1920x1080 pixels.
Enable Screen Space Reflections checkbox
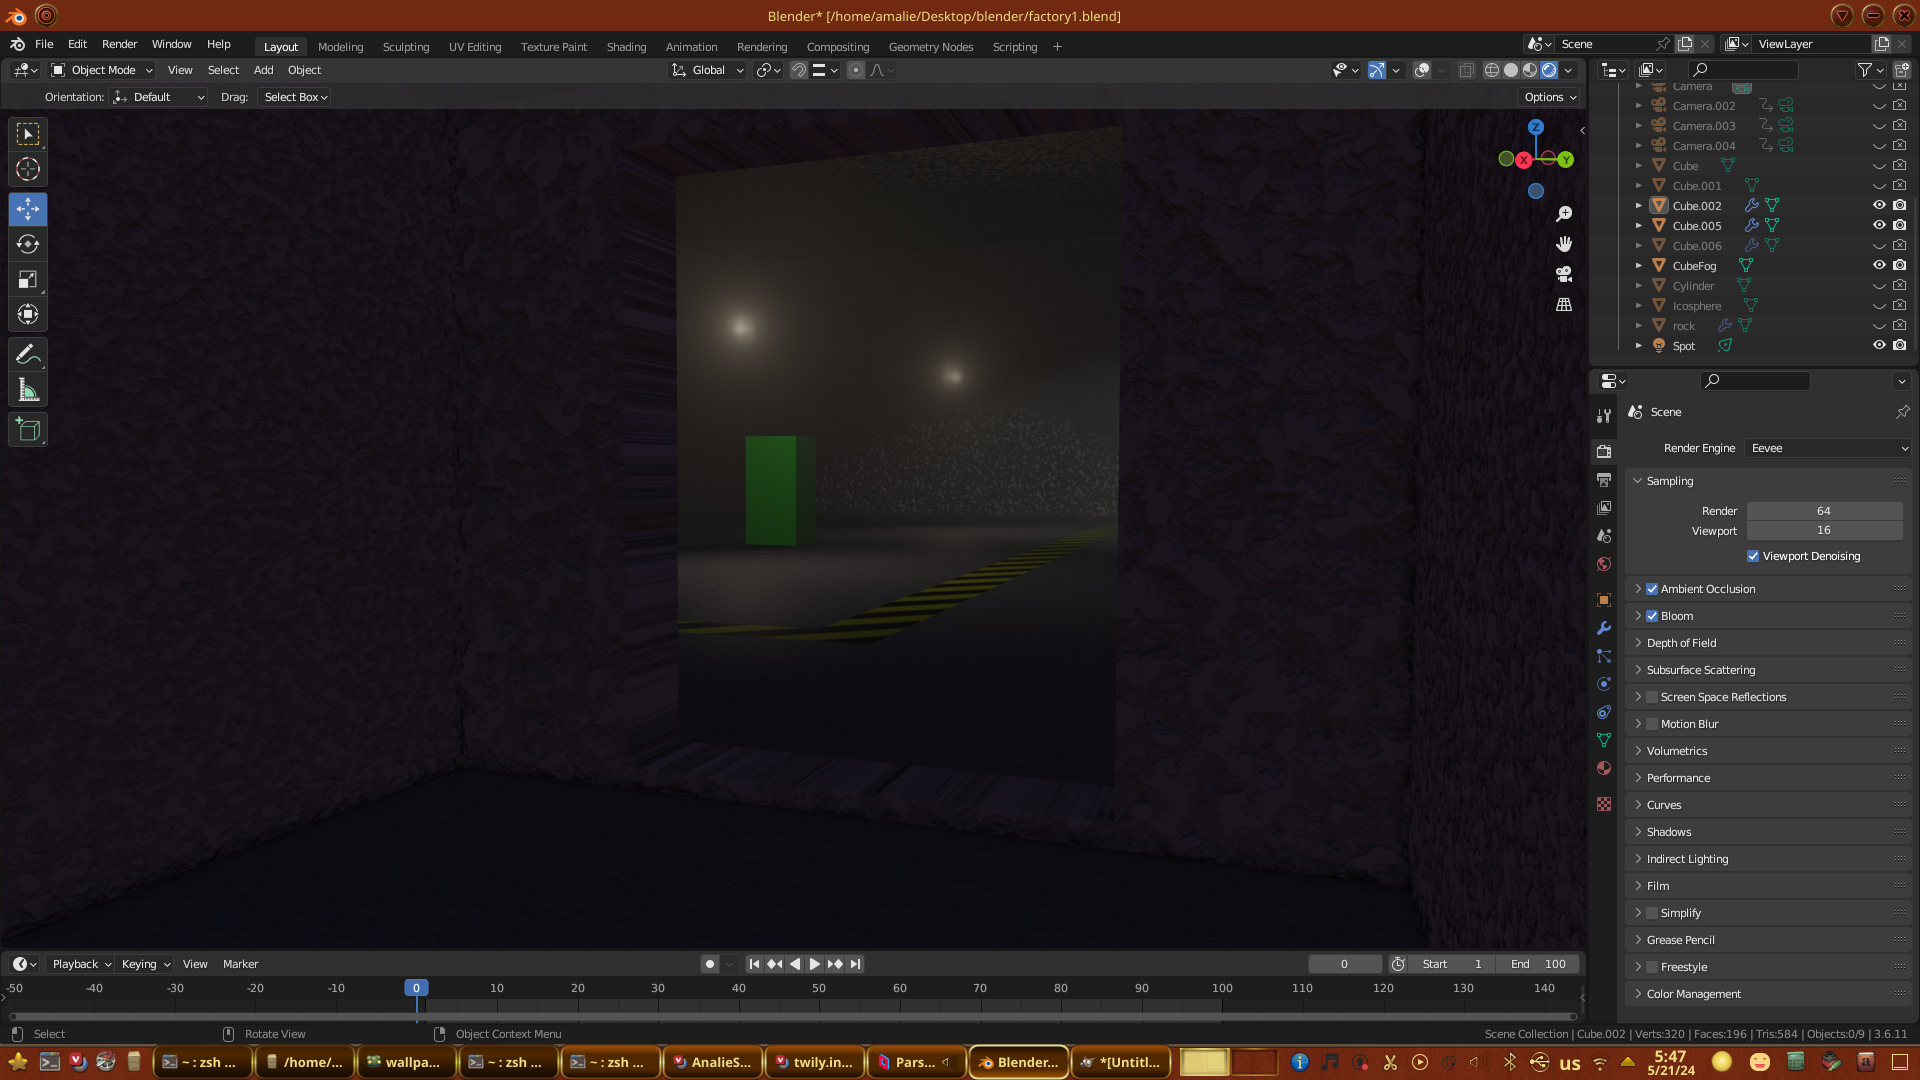pos(1652,697)
